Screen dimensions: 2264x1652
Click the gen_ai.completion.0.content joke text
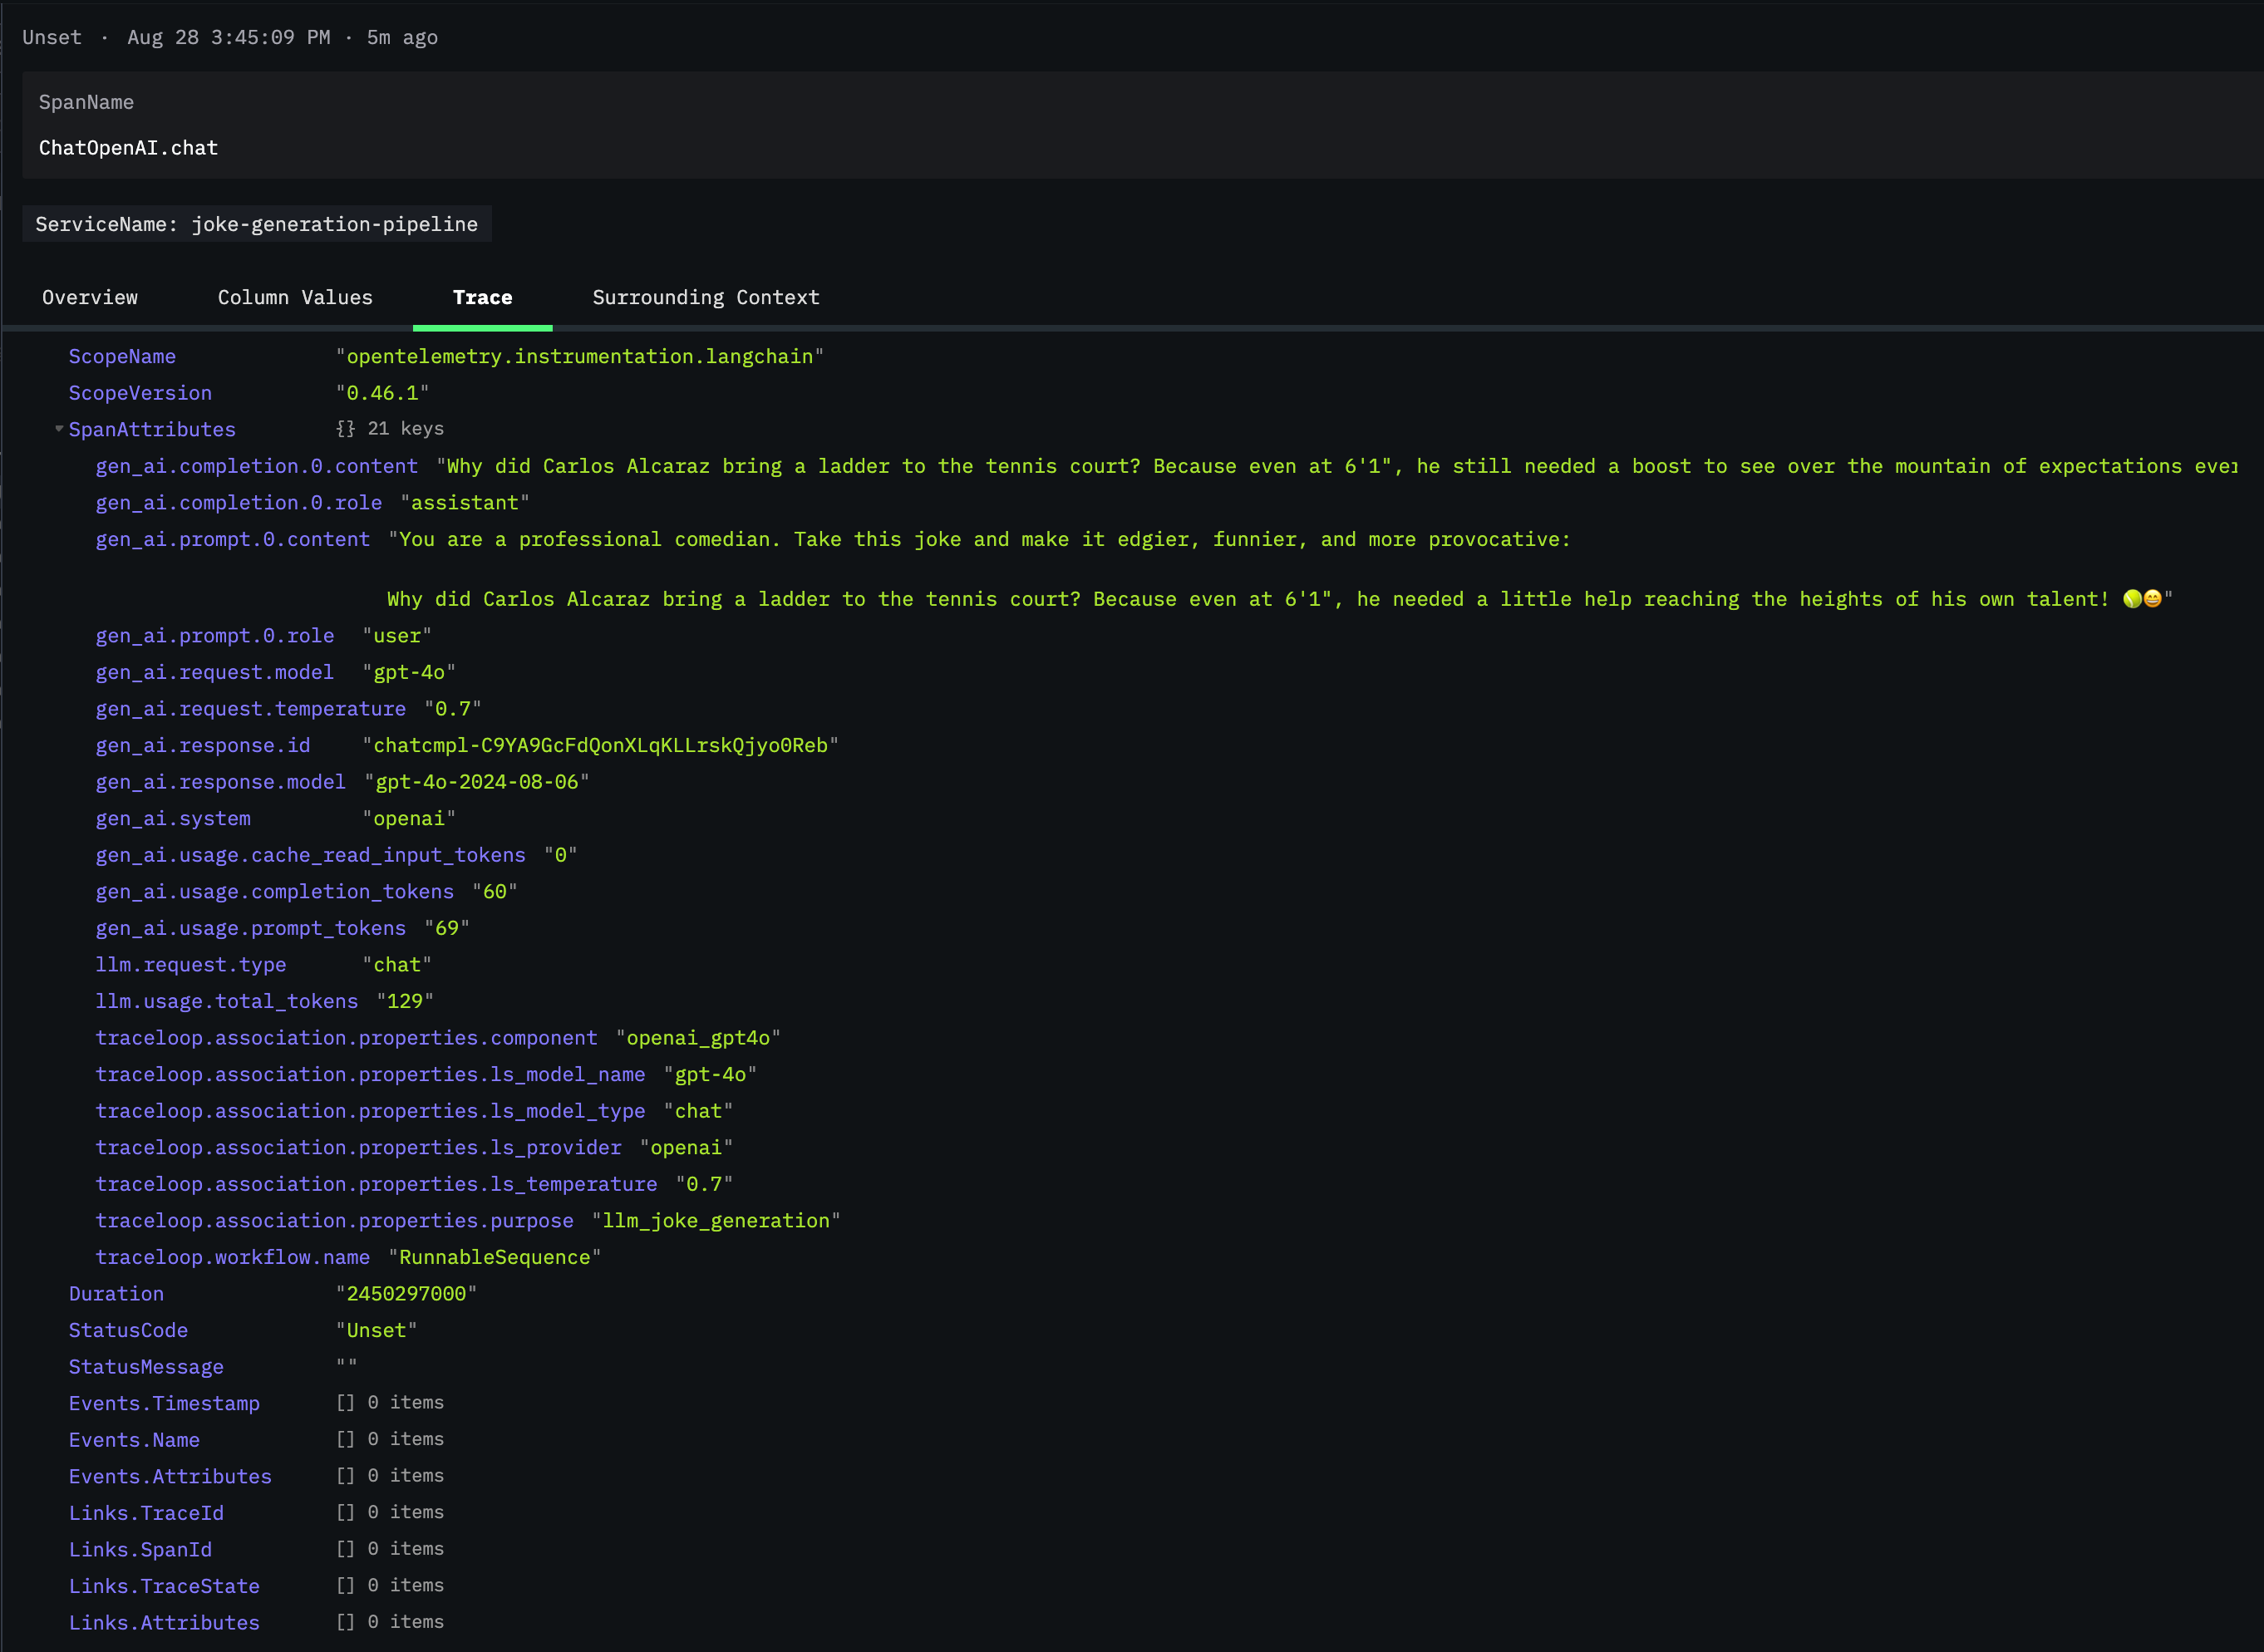pos(1300,467)
